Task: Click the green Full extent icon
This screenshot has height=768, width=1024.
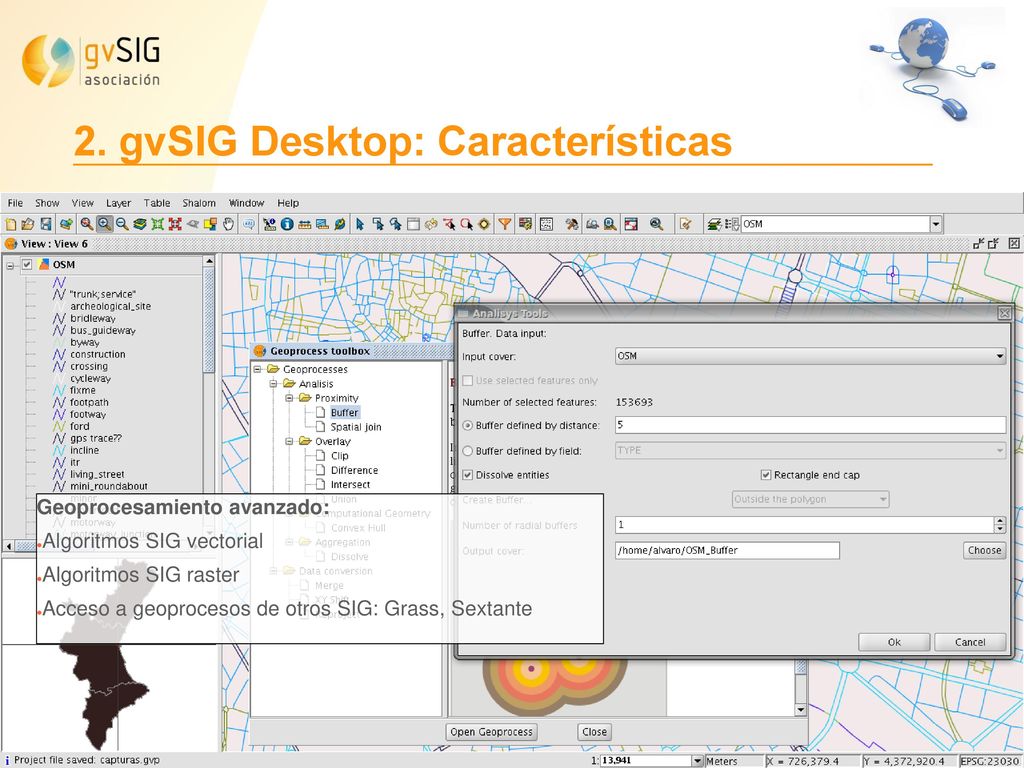Action: pyautogui.click(x=157, y=224)
